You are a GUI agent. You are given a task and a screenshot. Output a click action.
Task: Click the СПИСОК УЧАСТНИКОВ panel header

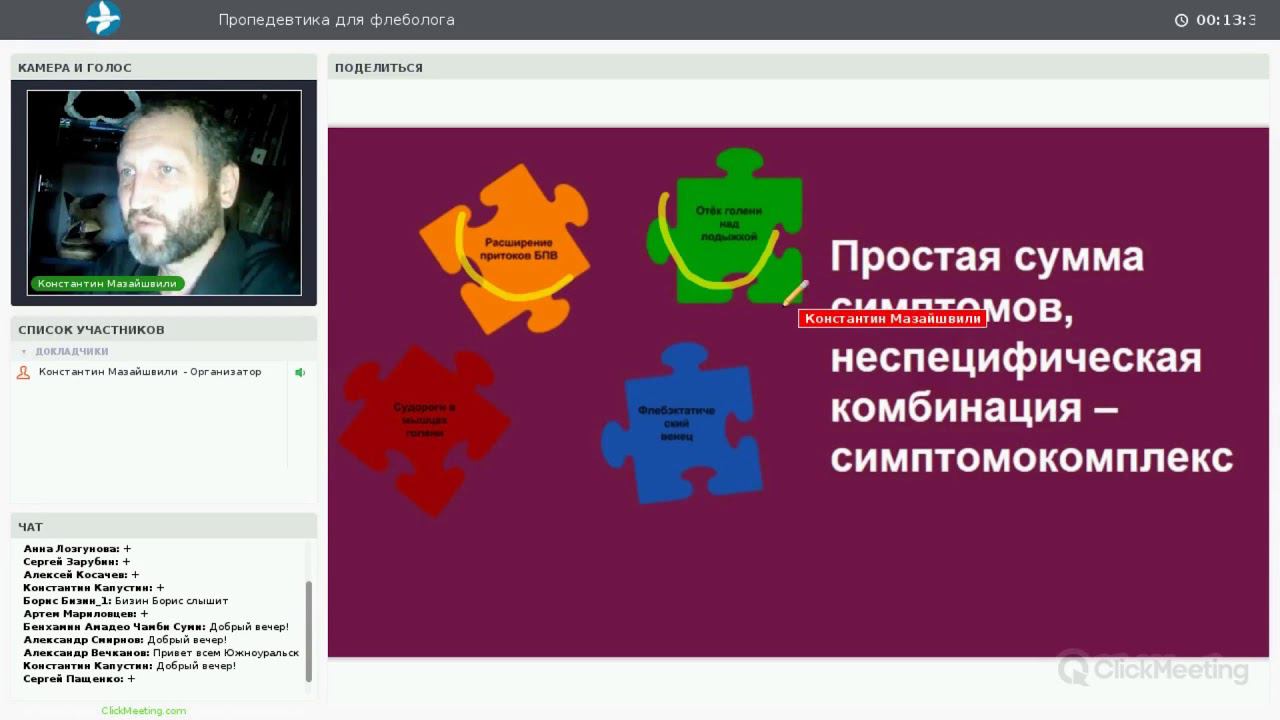pos(164,329)
